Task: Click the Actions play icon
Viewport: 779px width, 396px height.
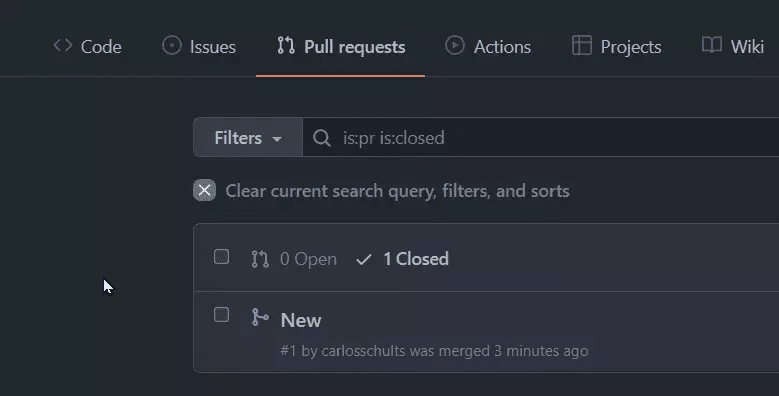Action: pos(455,46)
